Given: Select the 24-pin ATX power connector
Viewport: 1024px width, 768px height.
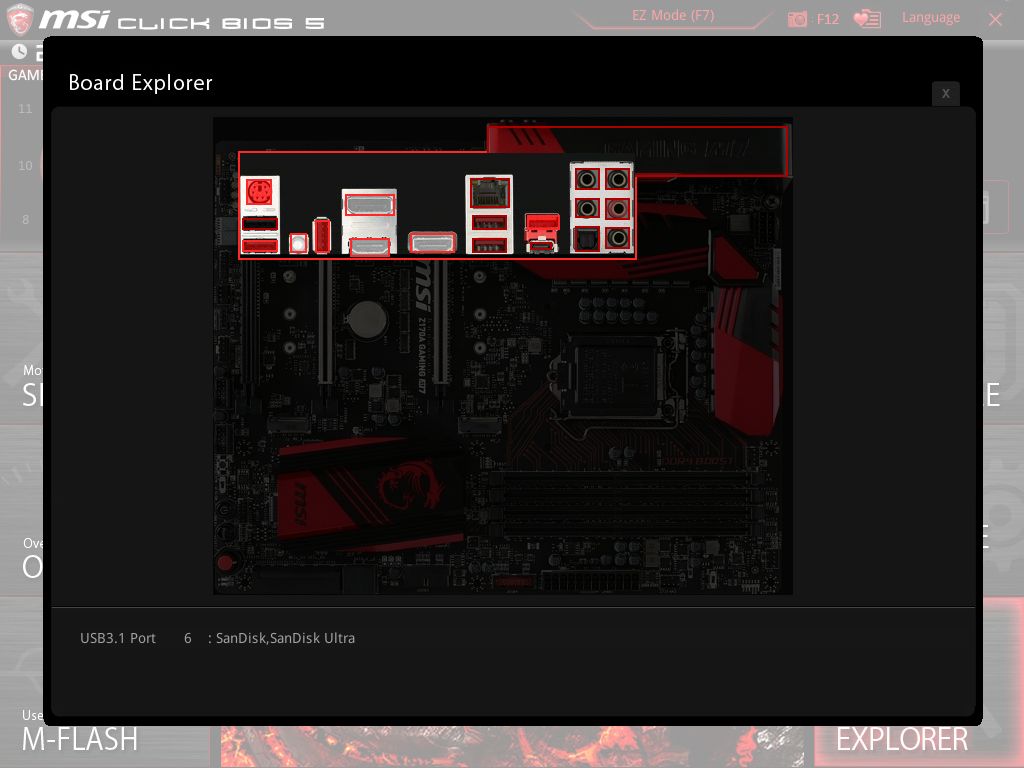Looking at the screenshot, I should 591,580.
